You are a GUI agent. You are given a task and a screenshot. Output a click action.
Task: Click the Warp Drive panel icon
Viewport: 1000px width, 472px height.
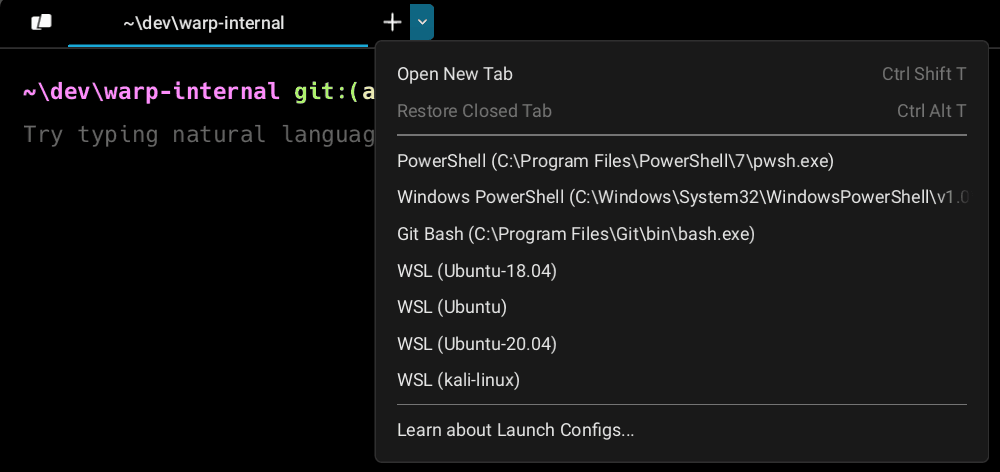pos(41,22)
